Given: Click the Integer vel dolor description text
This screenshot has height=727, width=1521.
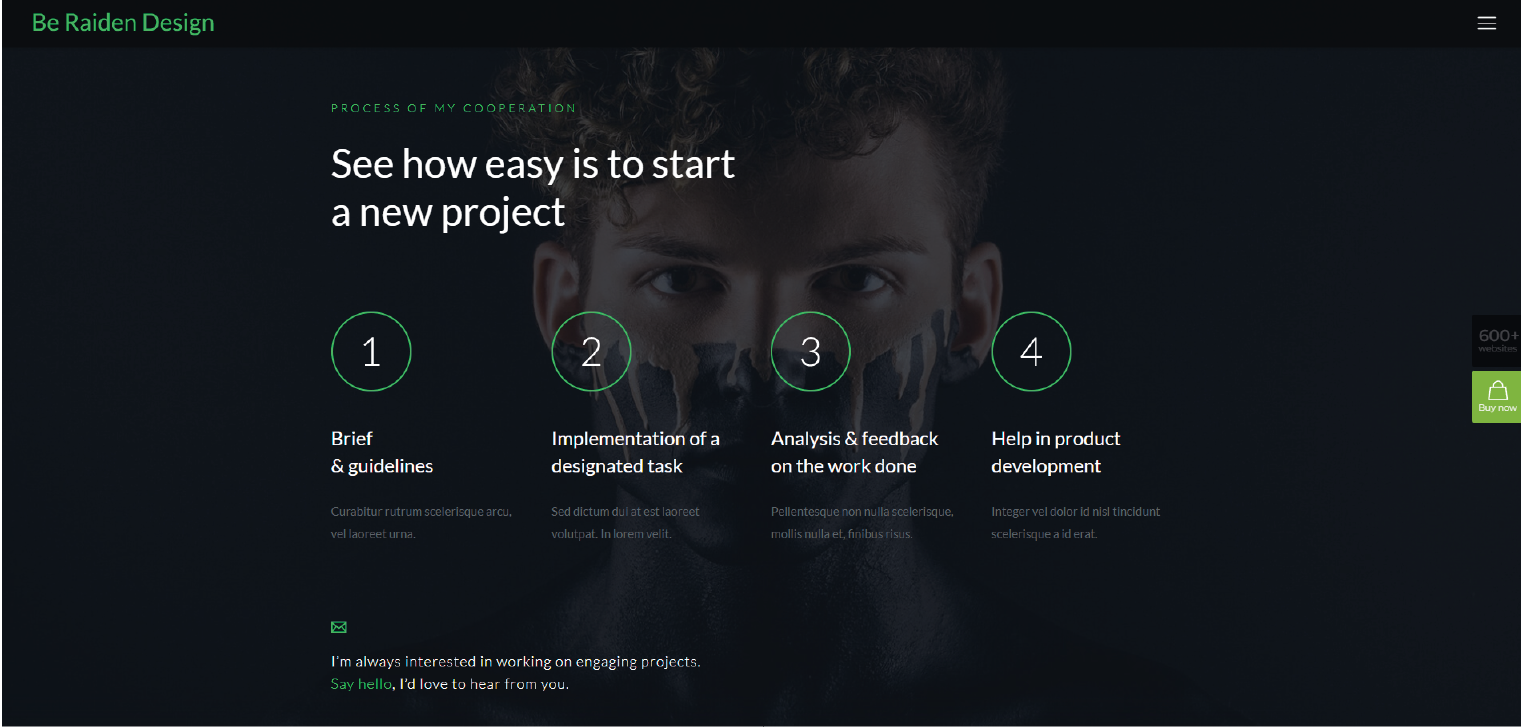Looking at the screenshot, I should click(1076, 522).
